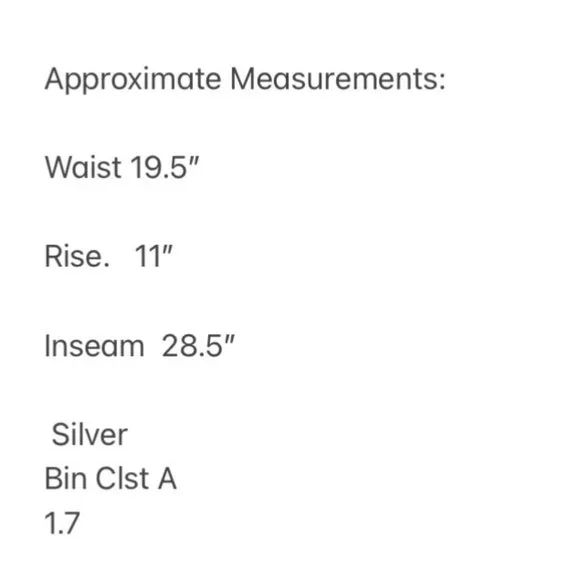Click the letter "A" after Clst
This screenshot has width=580, height=580.
coord(167,479)
